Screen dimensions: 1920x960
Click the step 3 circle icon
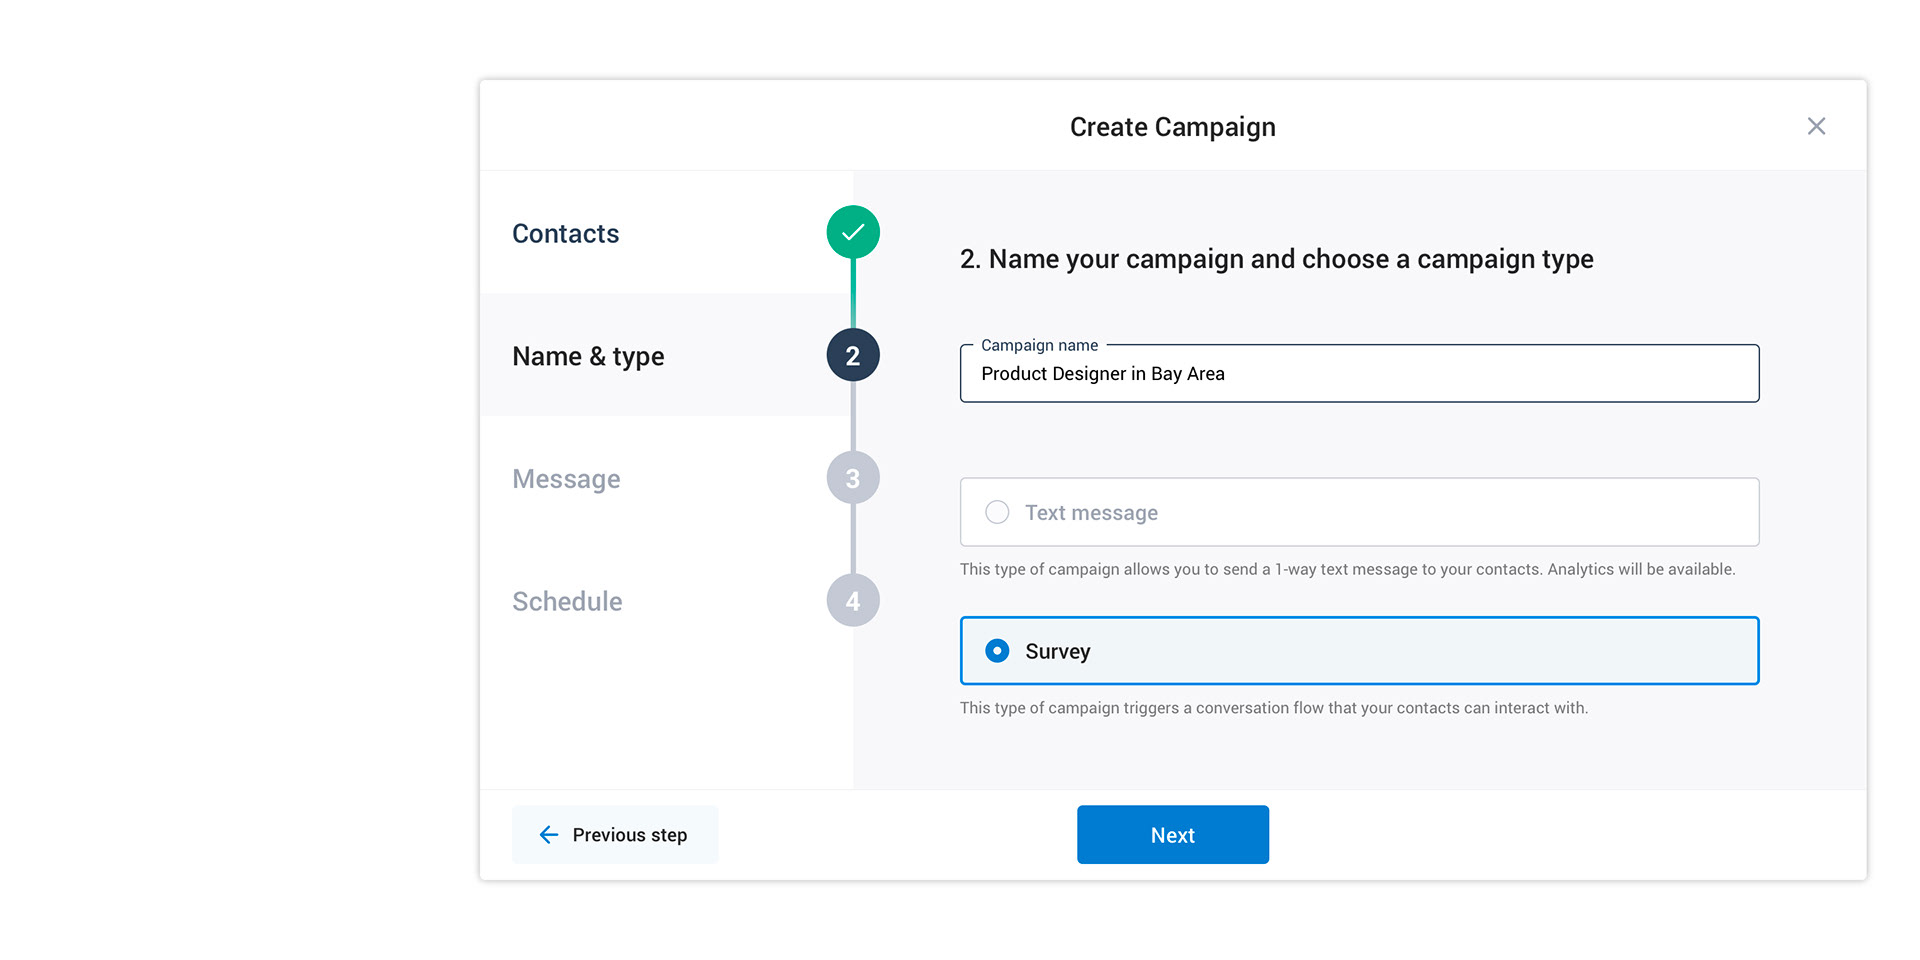(853, 478)
